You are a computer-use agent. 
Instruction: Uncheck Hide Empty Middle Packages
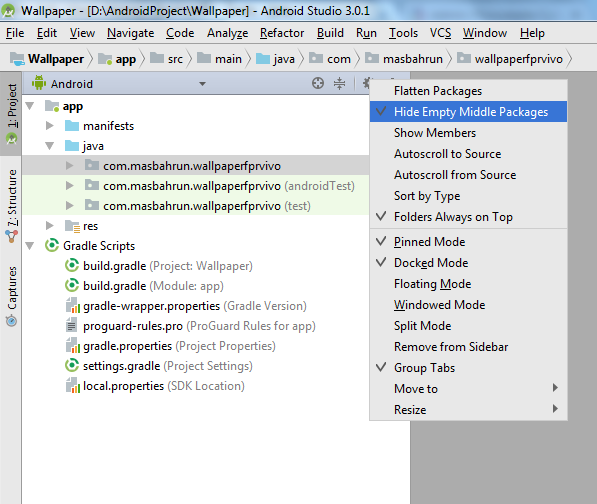coord(468,112)
